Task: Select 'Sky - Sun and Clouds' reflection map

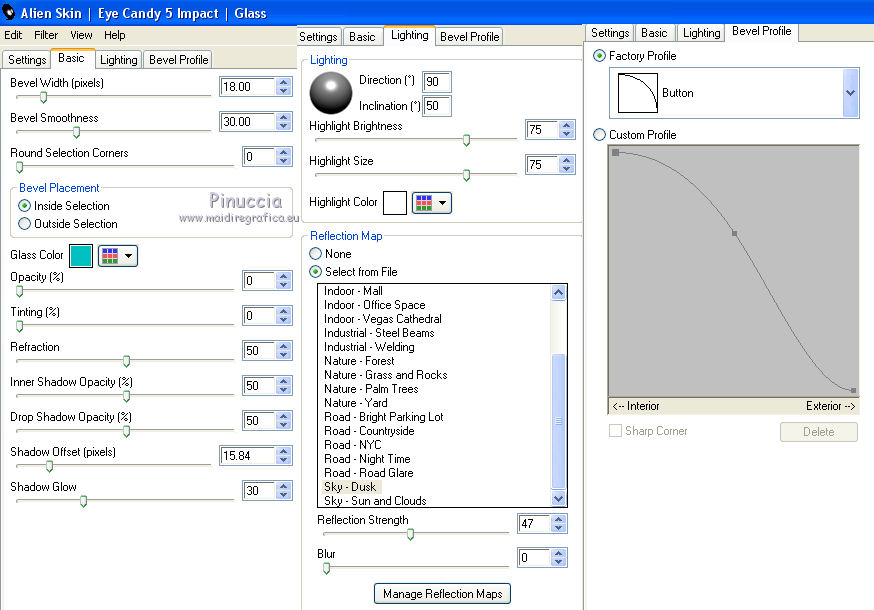Action: 375,501
